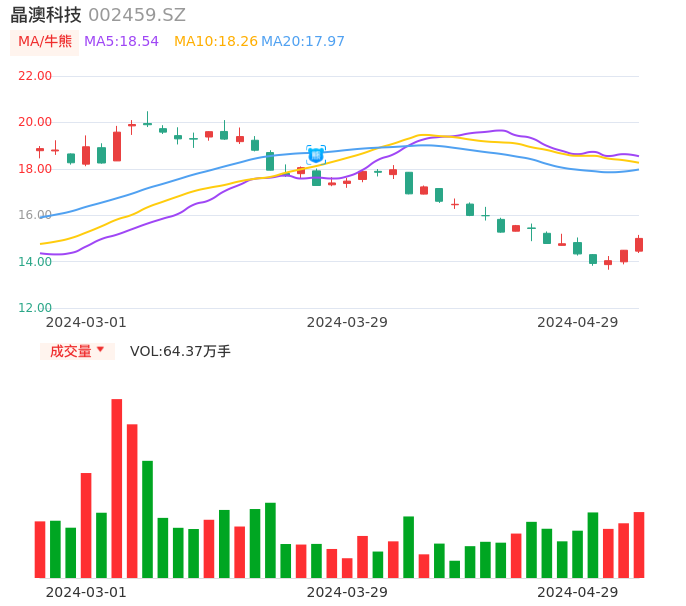This screenshot has width=686, height=606.
Task: Click the last red volume bar on right
Action: [639, 545]
